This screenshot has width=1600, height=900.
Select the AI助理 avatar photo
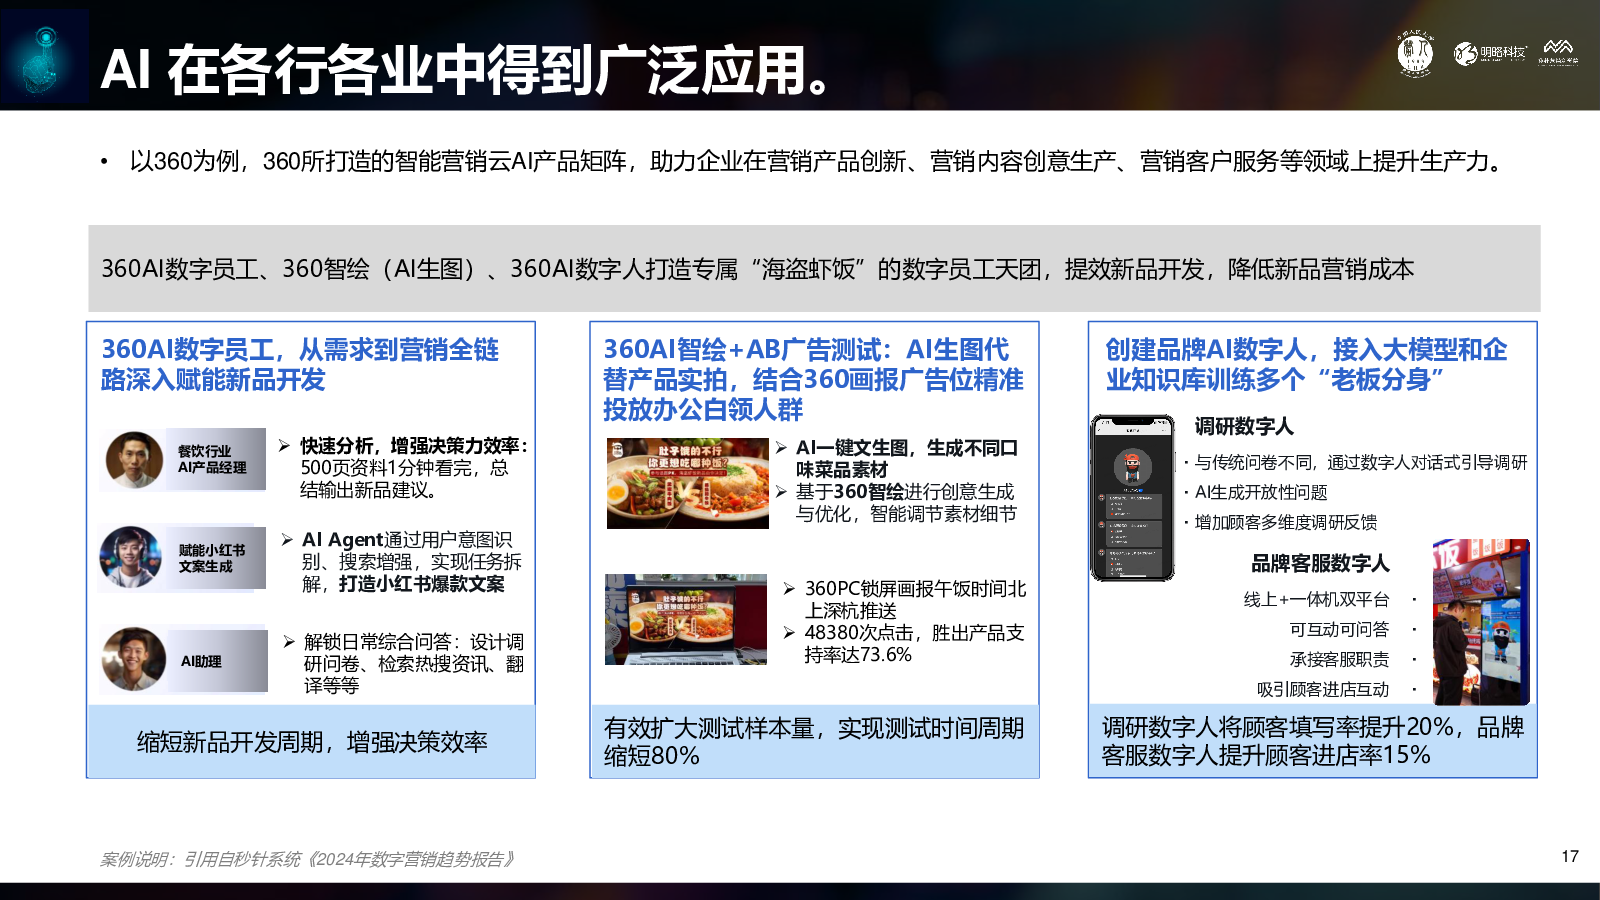(134, 659)
